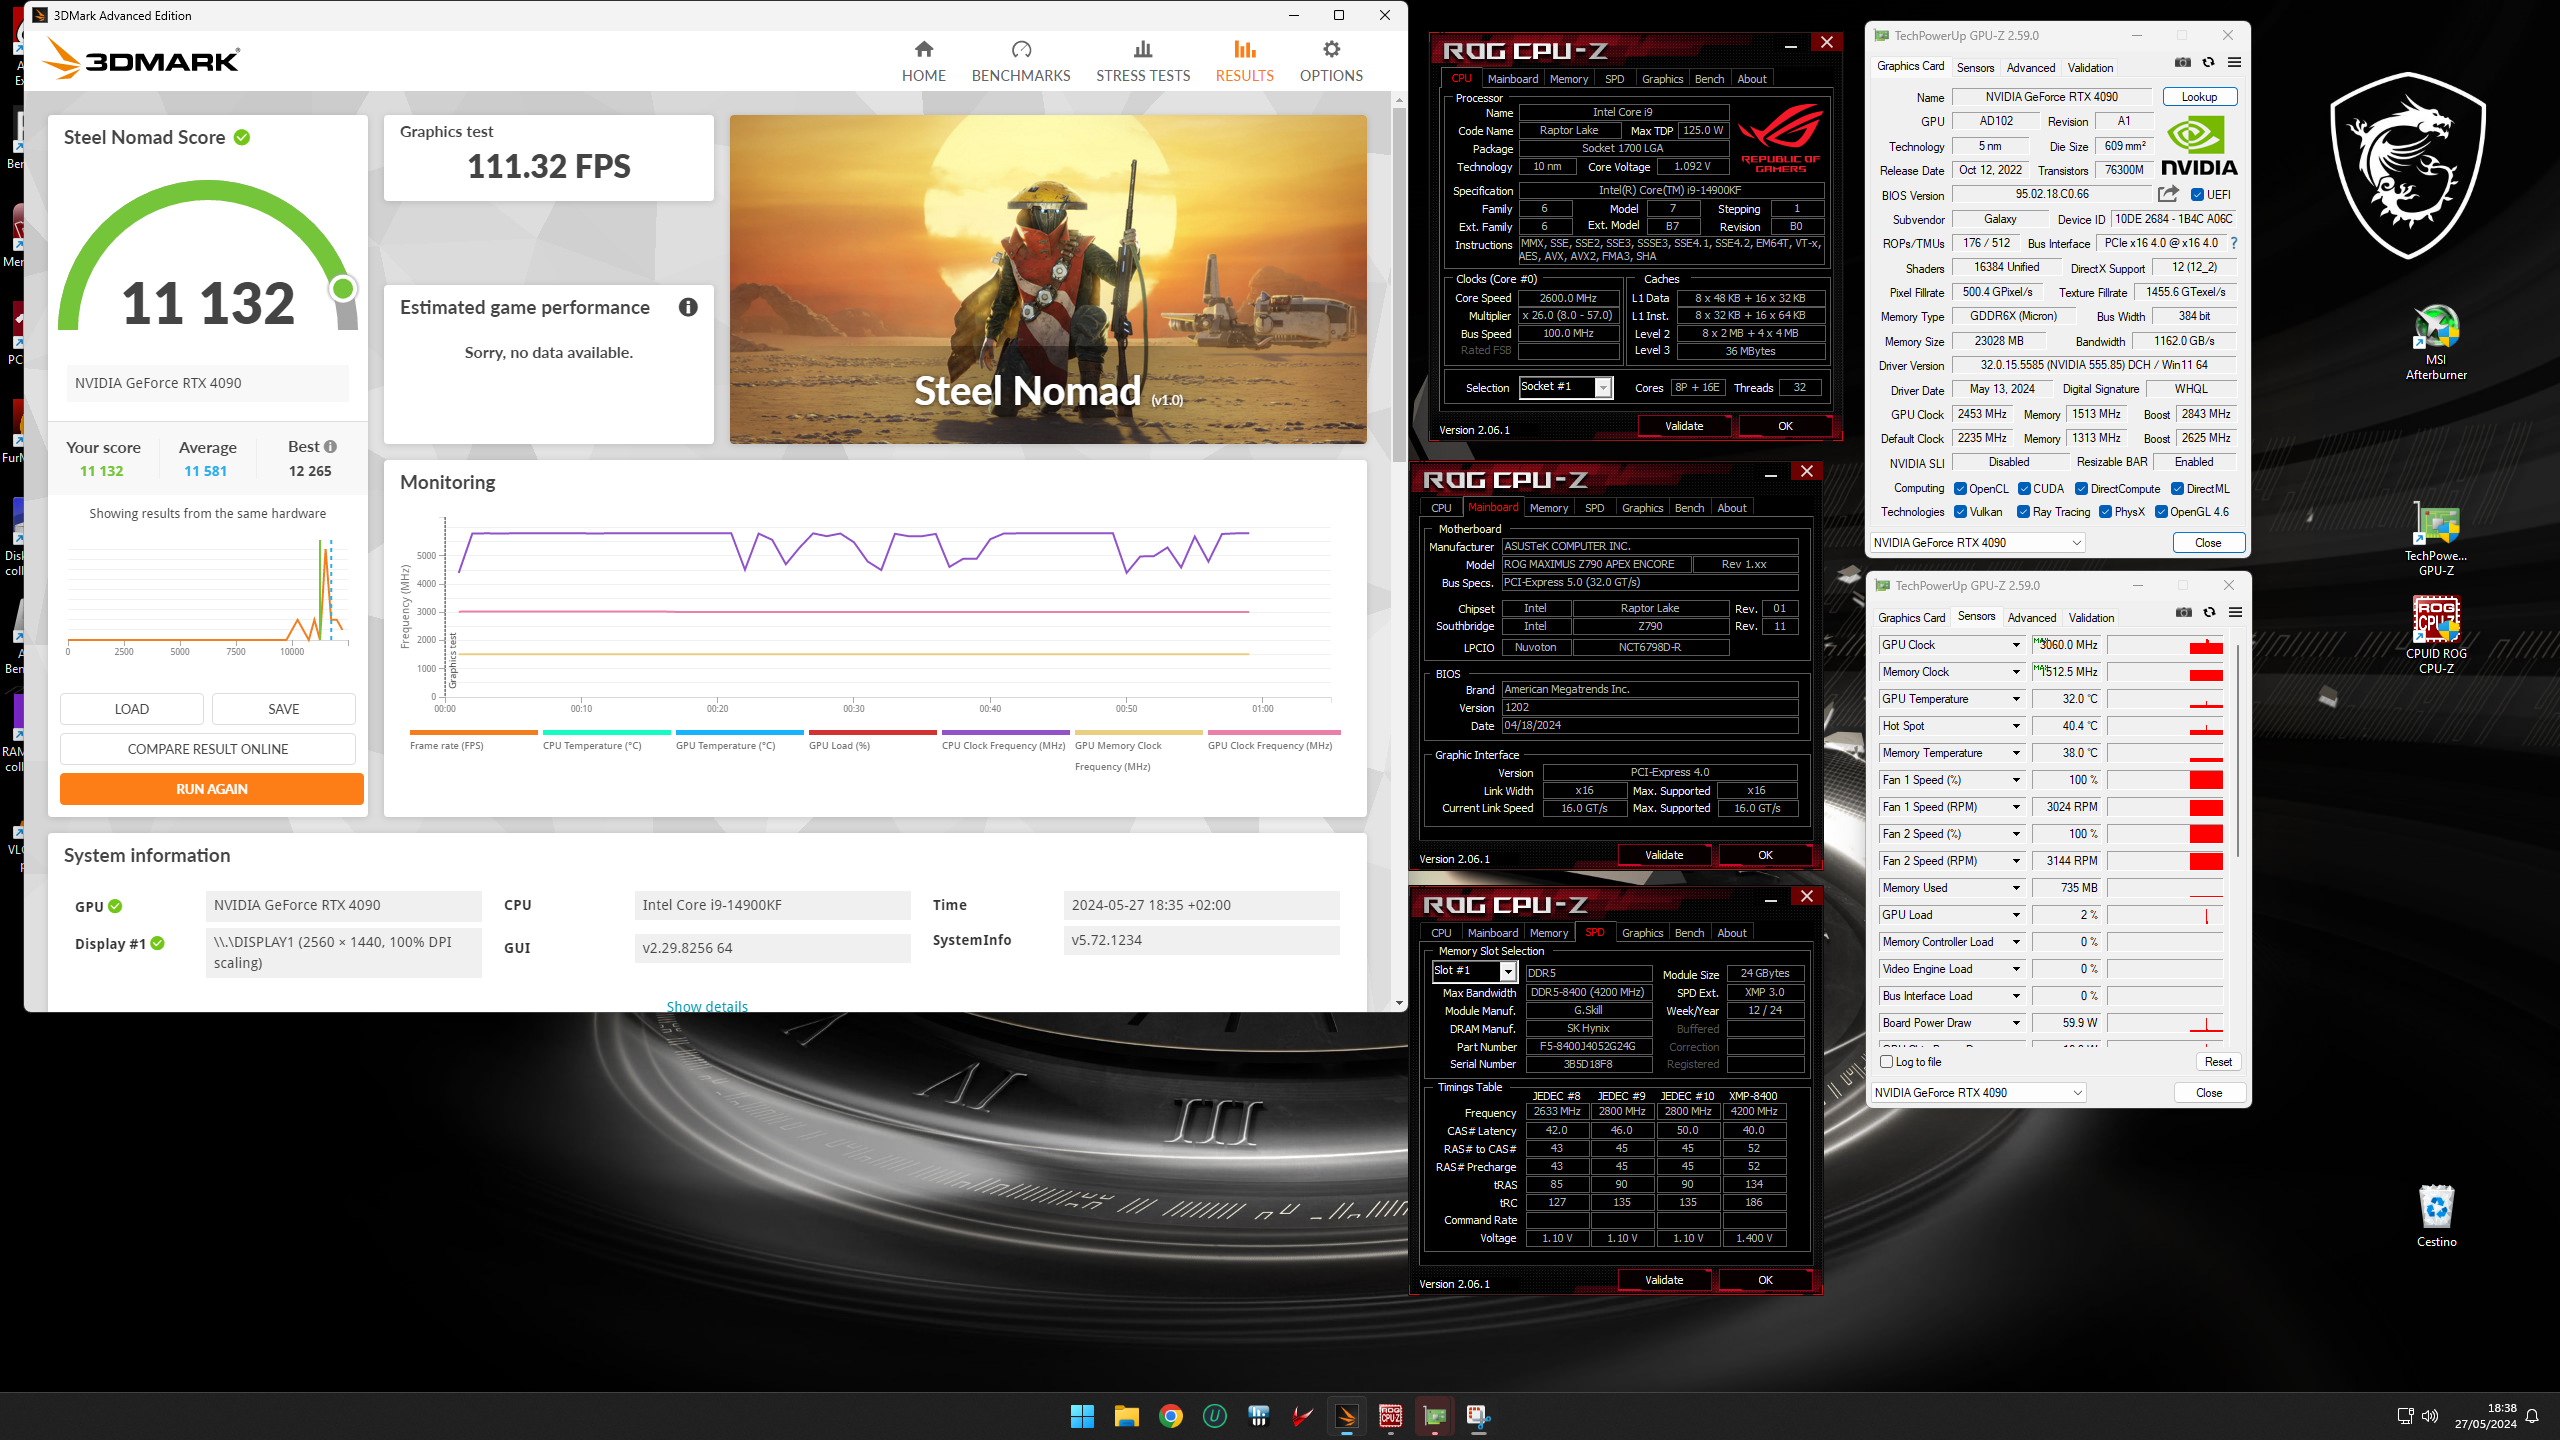Expand Hot Spot sensor dropdown arrow

pyautogui.click(x=2016, y=726)
